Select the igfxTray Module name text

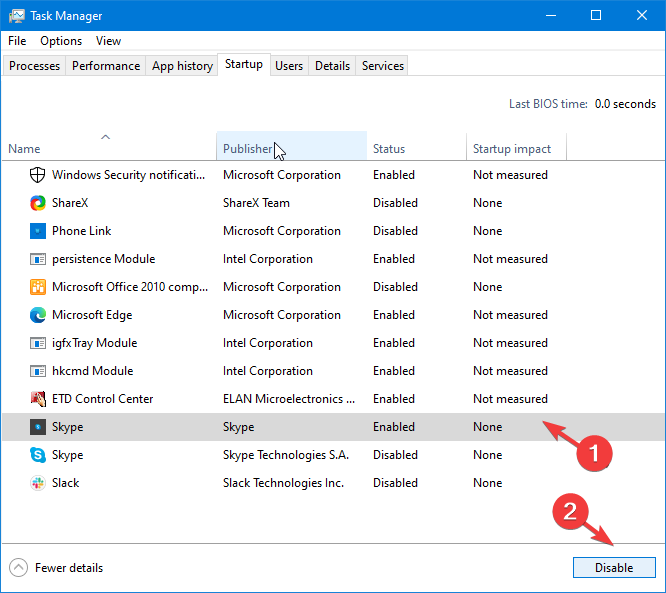95,343
